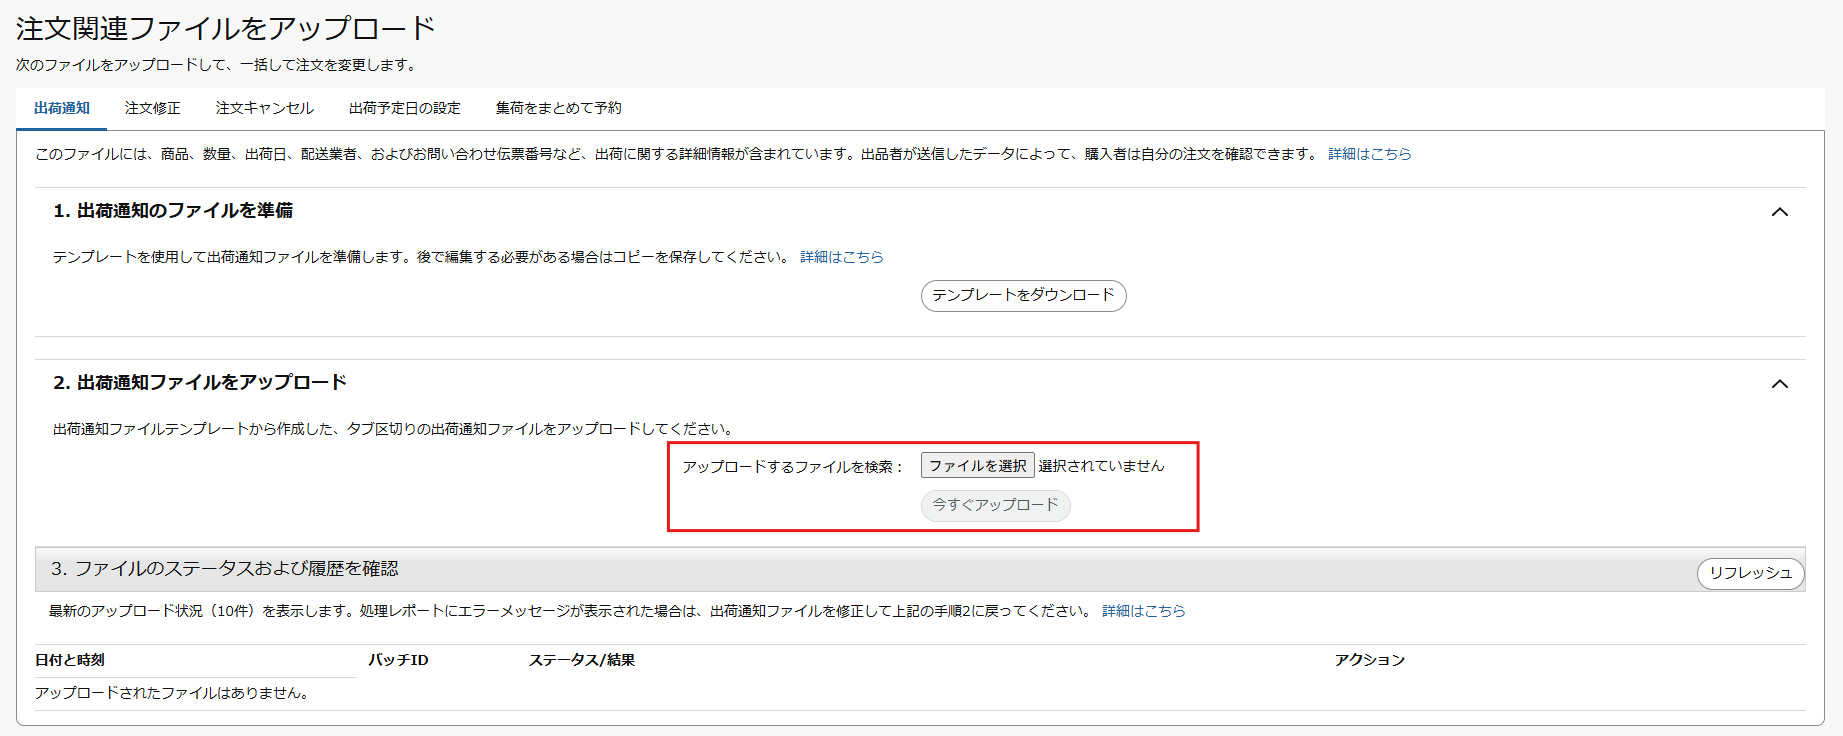Click the 2. 出荷通知ファイルをアップロード heading
Viewport: 1843px width, 736px height.
click(200, 383)
